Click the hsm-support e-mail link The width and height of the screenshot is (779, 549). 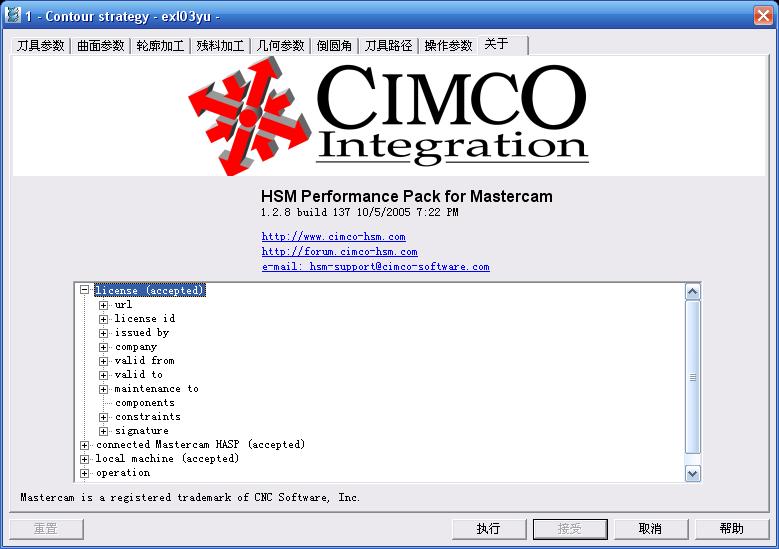[x=376, y=266]
